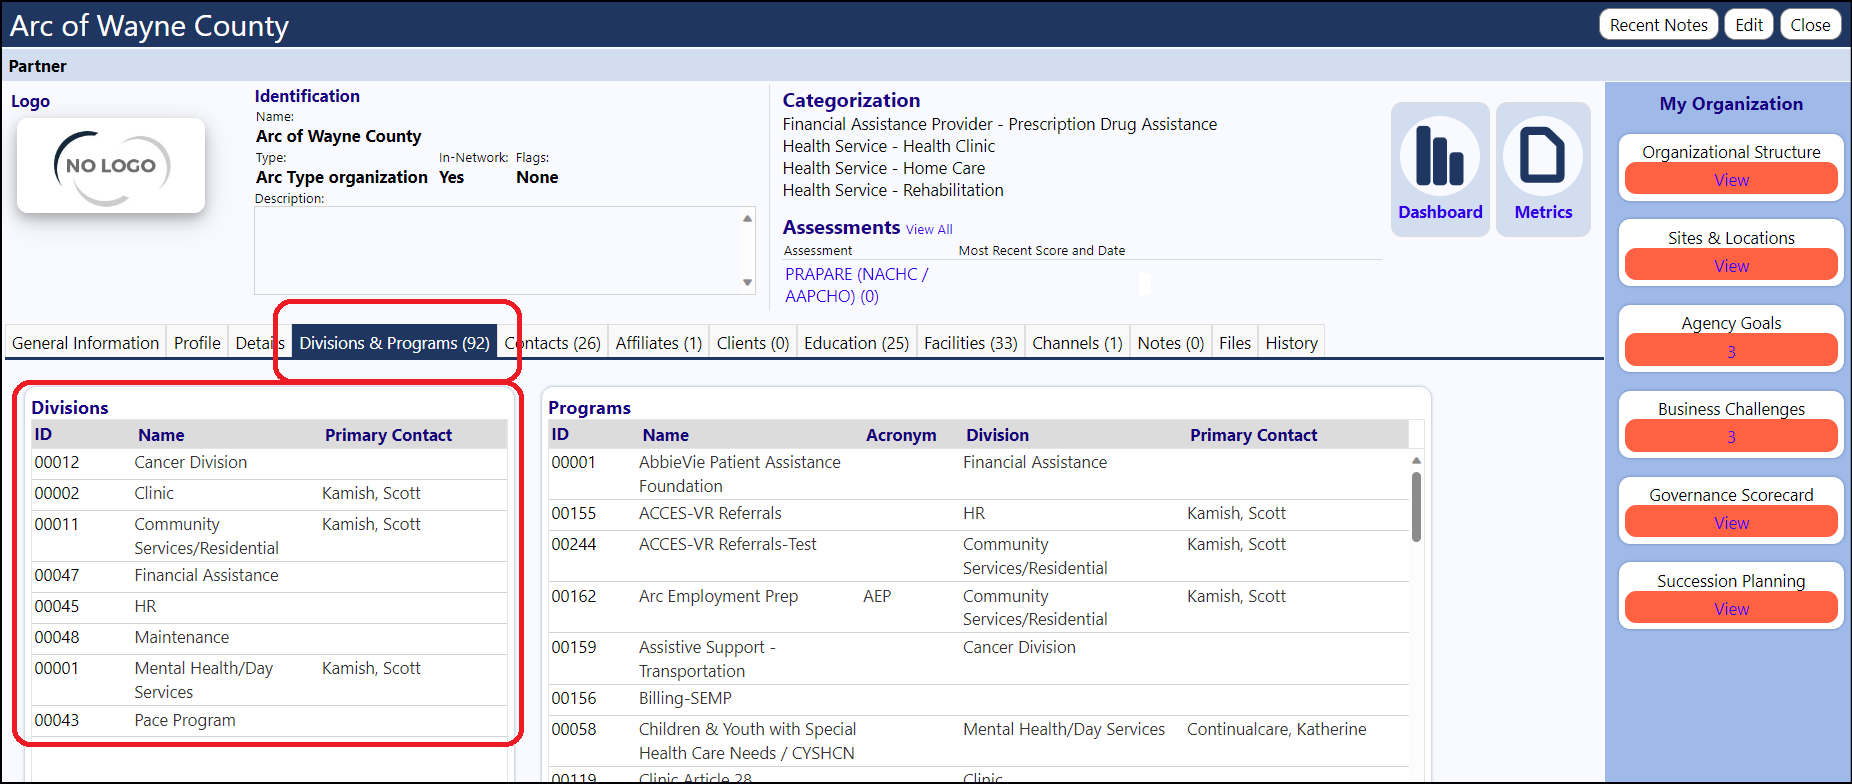Switch to Education (25) tab
This screenshot has width=1852, height=784.
tap(856, 343)
